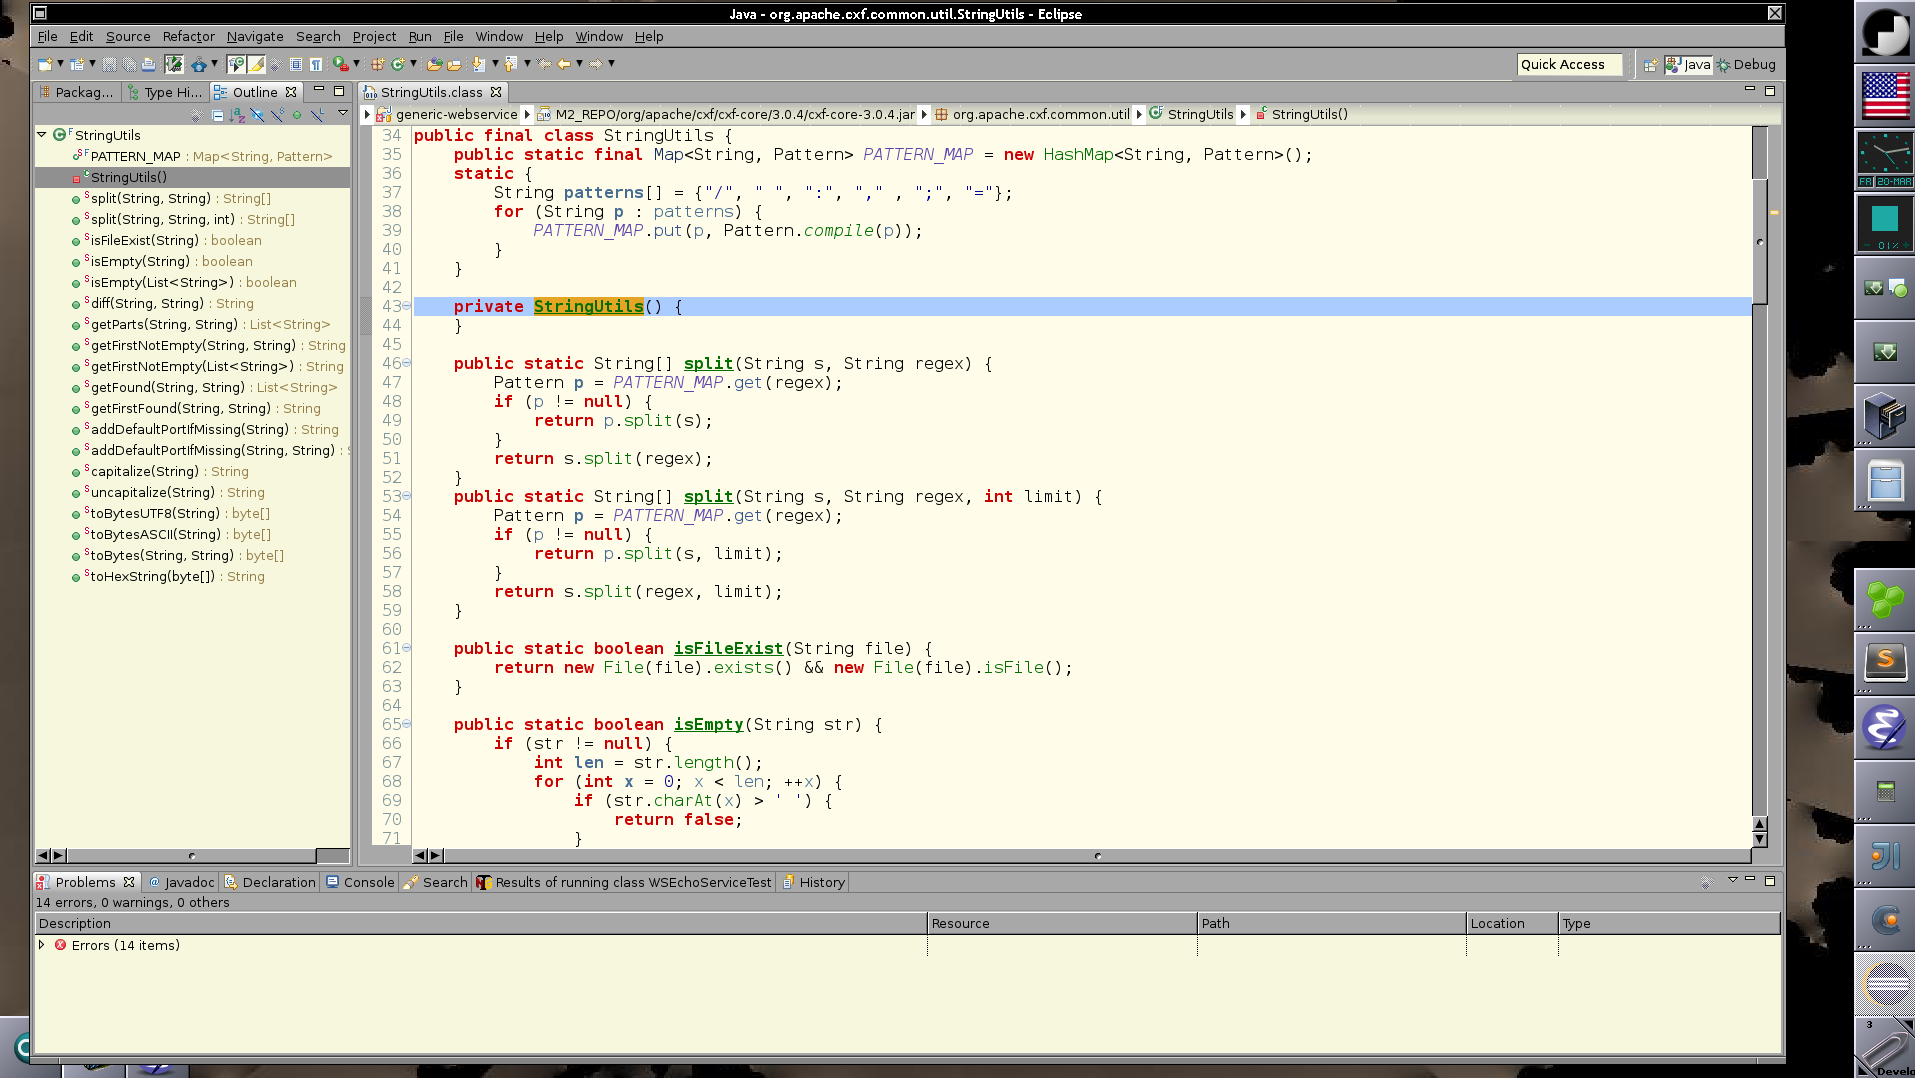This screenshot has width=1915, height=1078.
Task: Click the editor vertical scrollbar thumb
Action: tap(1760, 241)
